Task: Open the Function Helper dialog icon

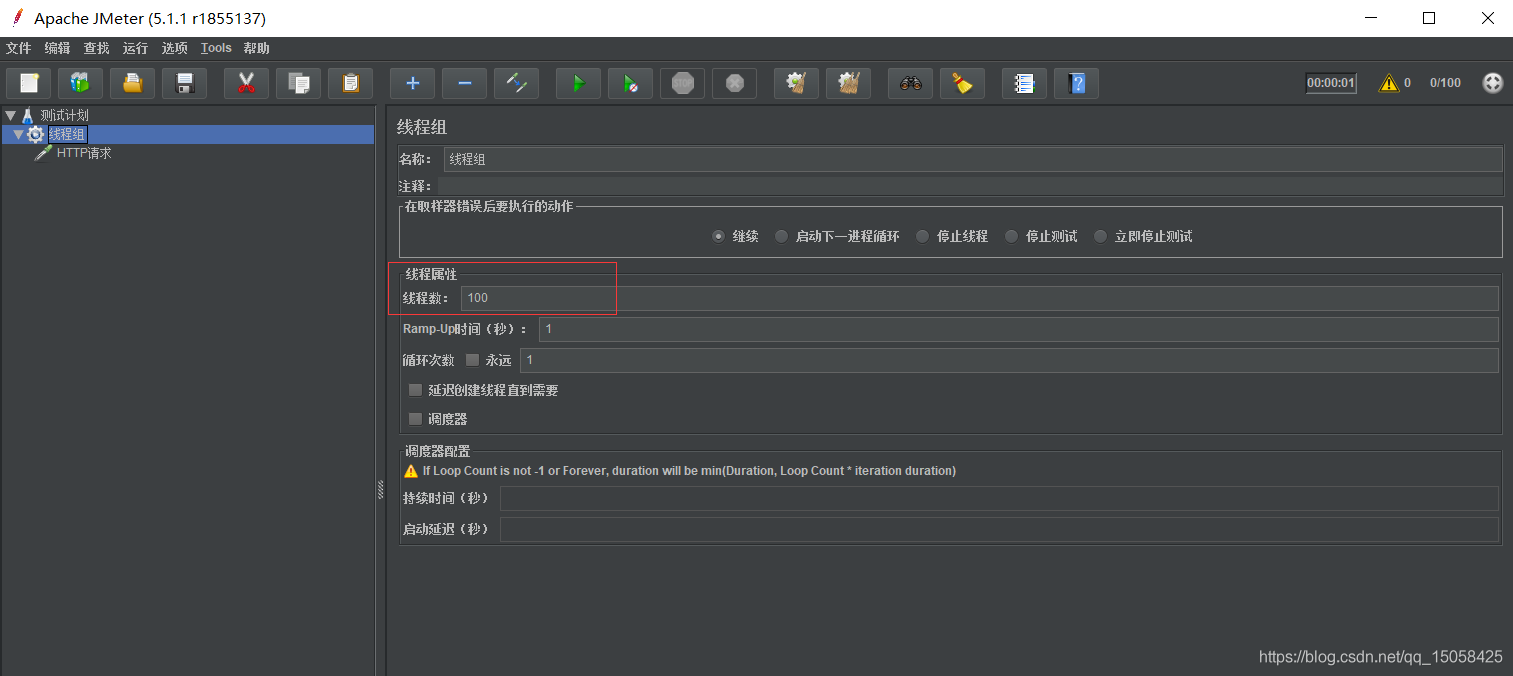Action: click(1024, 83)
